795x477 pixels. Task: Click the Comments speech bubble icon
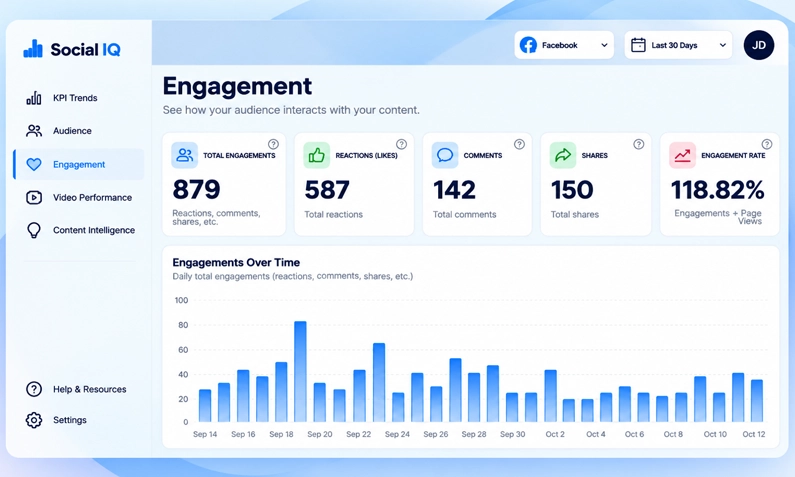pos(445,155)
